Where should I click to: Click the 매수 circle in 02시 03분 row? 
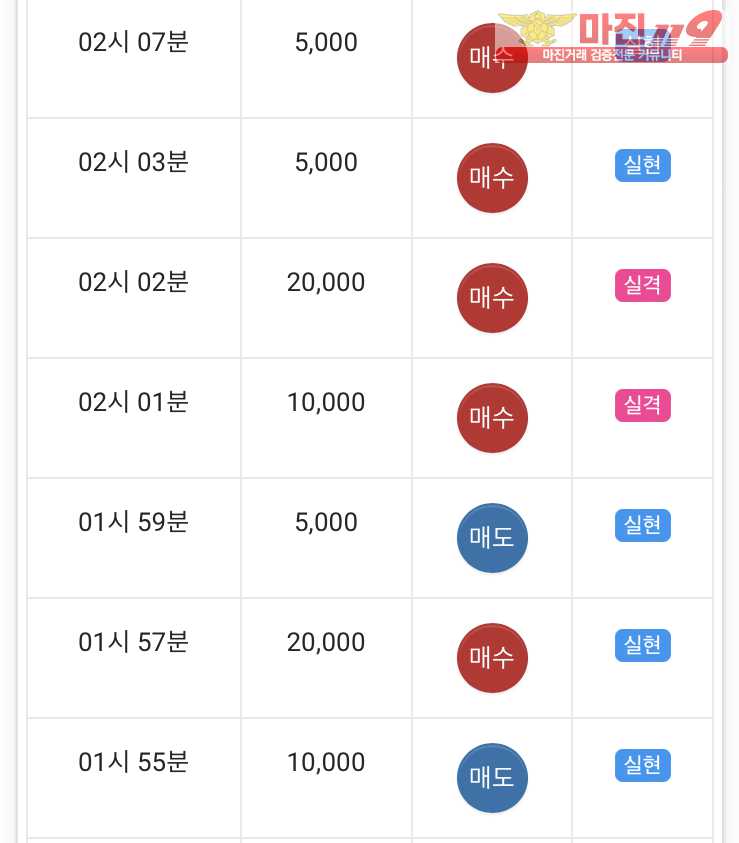click(x=492, y=177)
